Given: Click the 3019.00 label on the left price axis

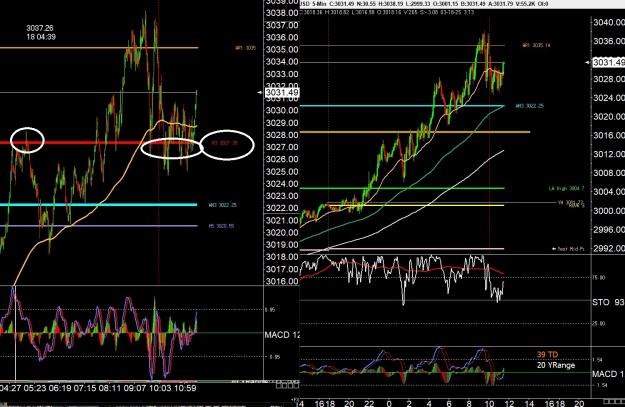Looking at the screenshot, I should tap(282, 245).
